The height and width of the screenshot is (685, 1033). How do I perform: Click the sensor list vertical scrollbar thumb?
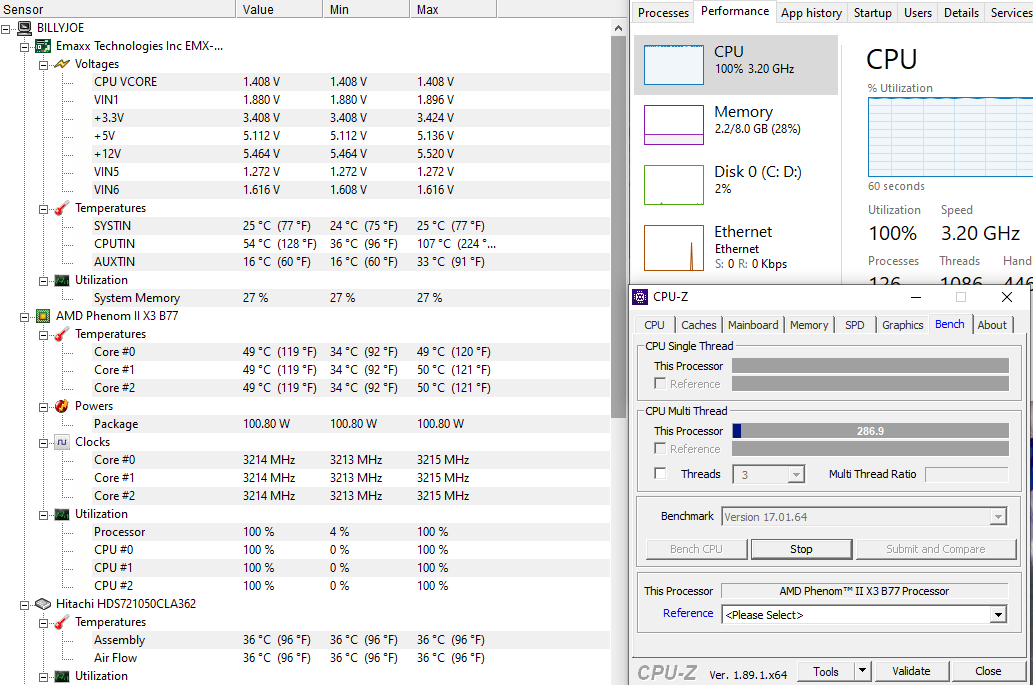[x=618, y=227]
